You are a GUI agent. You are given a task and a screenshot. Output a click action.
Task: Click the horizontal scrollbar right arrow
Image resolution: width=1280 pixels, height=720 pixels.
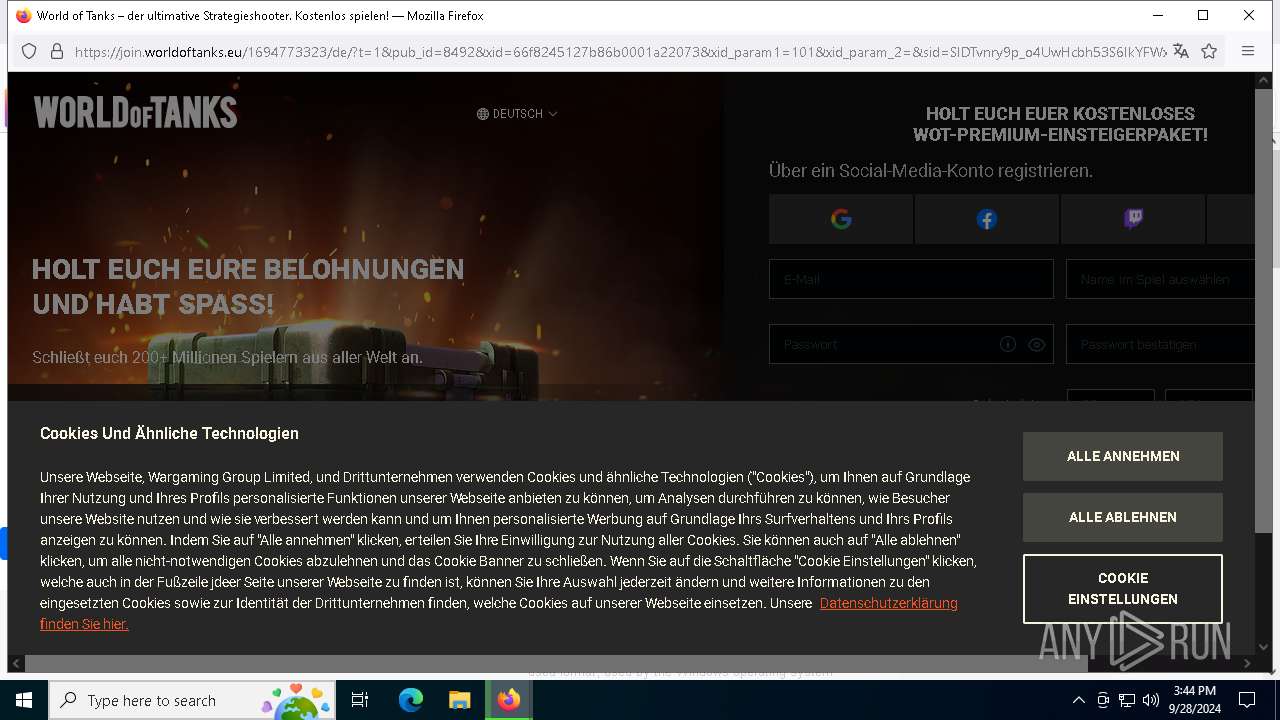(1246, 663)
